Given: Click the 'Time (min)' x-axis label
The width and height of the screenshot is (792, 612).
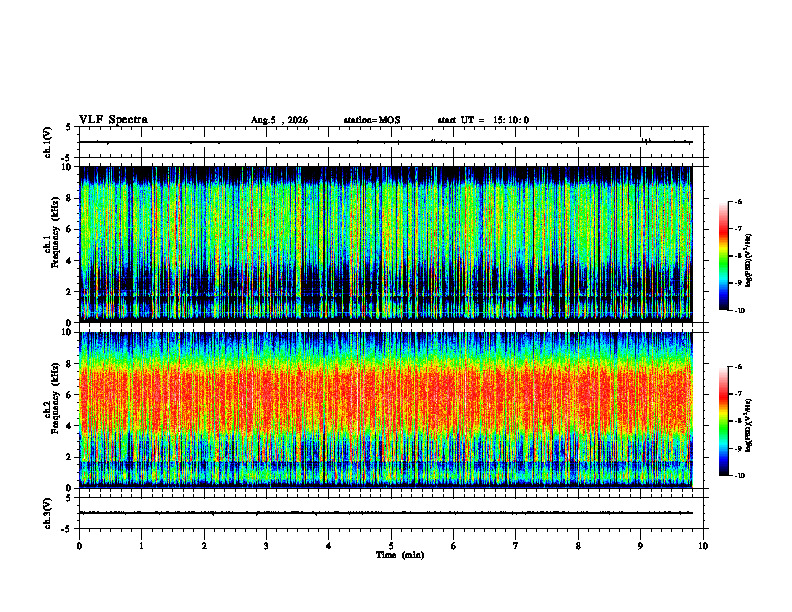Looking at the screenshot, I should click(x=400, y=555).
